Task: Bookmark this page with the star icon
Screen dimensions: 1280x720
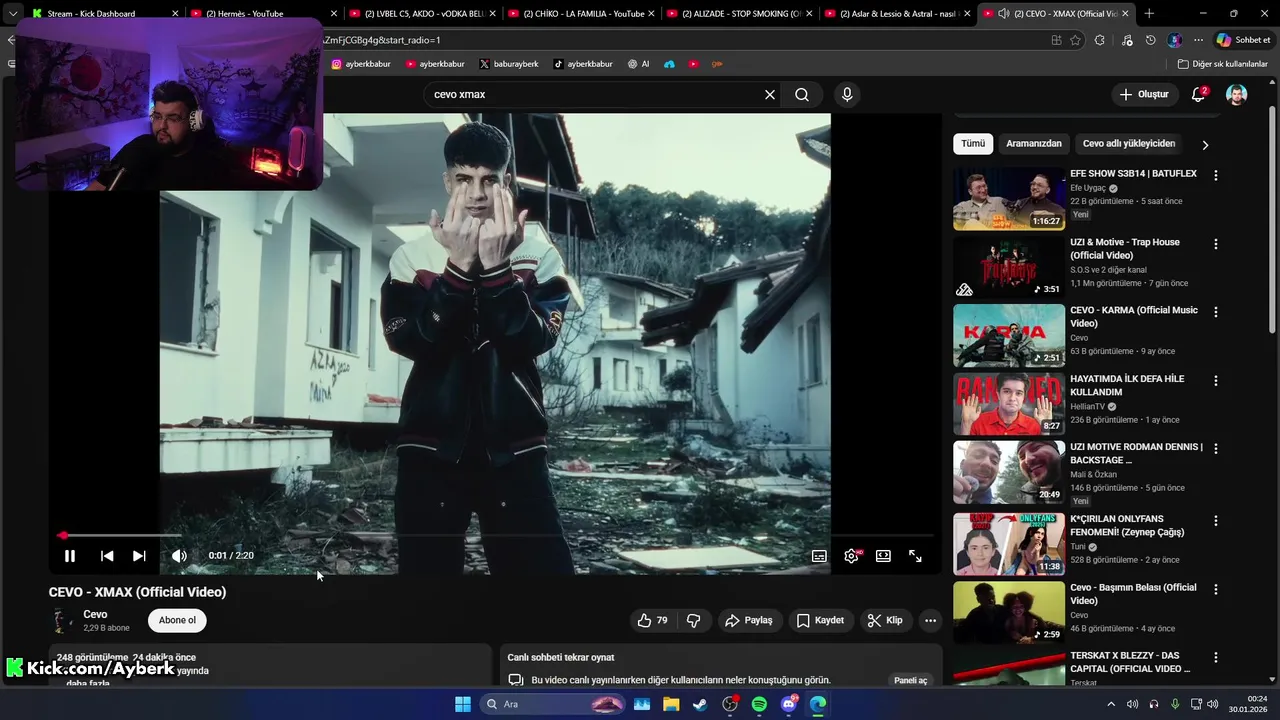Action: [1075, 40]
